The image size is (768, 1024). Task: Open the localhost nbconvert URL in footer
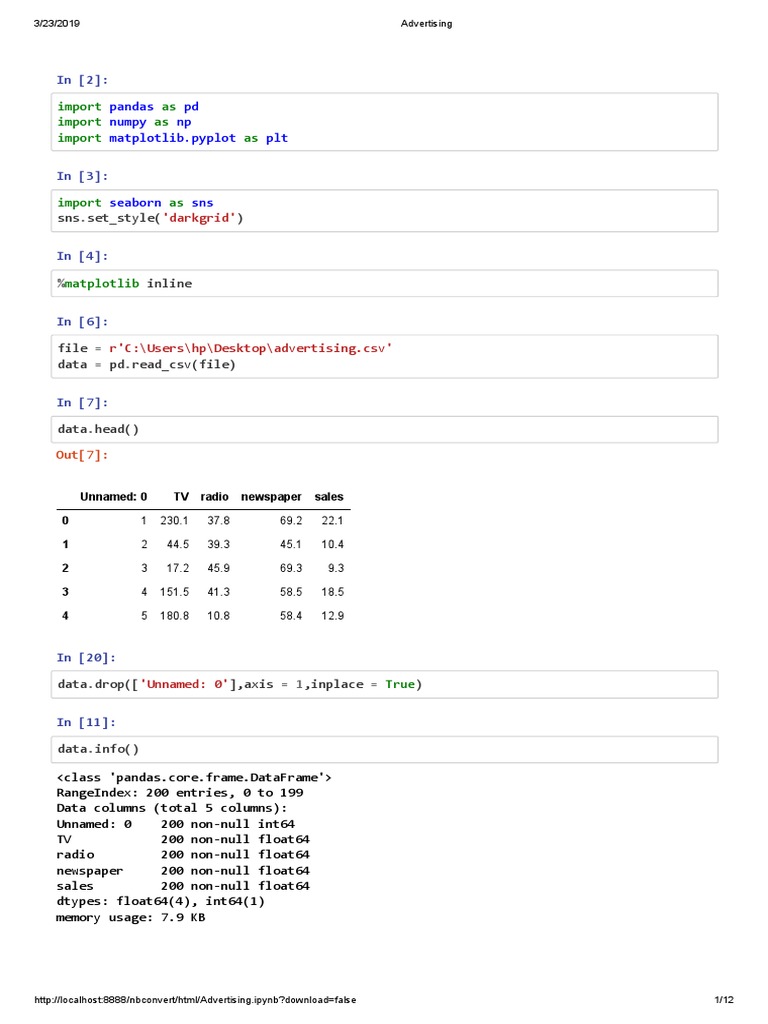click(x=195, y=1000)
